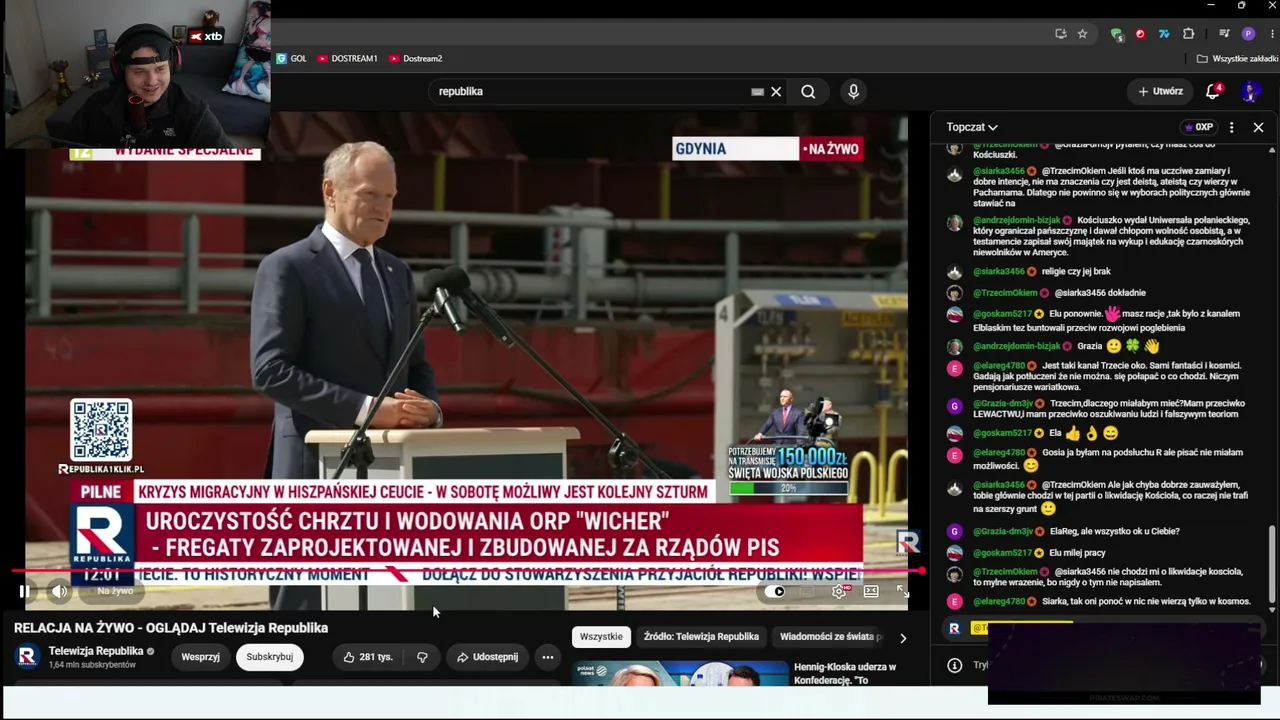Dislike the video
The image size is (1280, 720).
pyautogui.click(x=422, y=657)
